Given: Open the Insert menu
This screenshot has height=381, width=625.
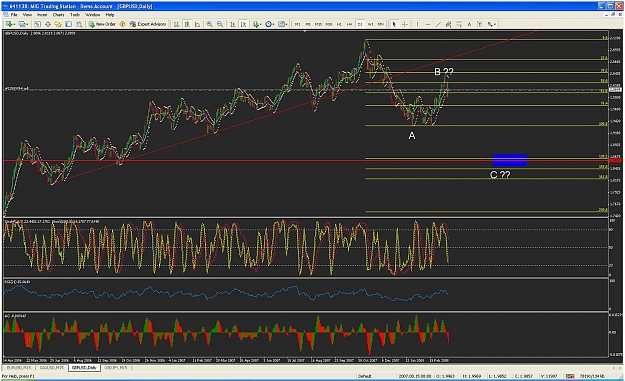Looking at the screenshot, I should click(42, 15).
